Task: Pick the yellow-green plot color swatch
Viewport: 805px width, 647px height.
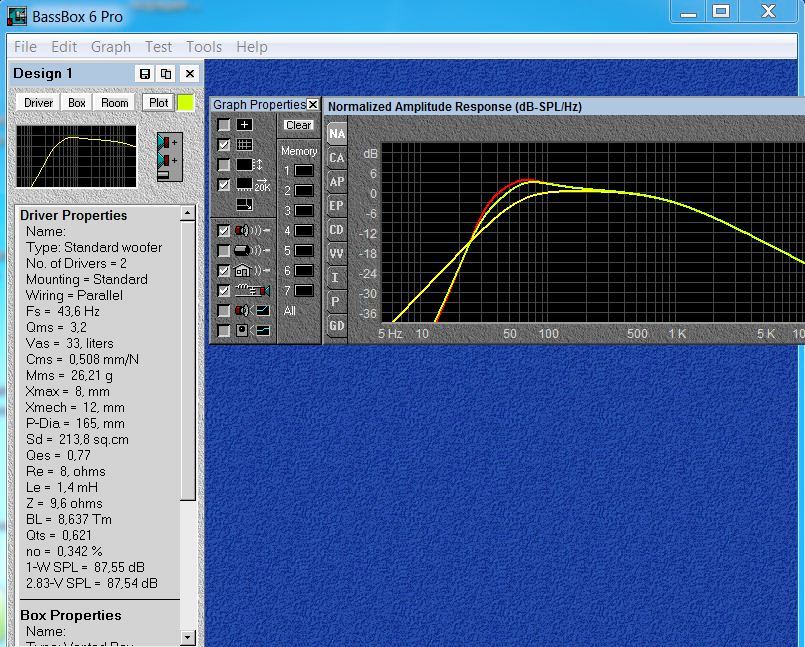Action: (x=185, y=103)
